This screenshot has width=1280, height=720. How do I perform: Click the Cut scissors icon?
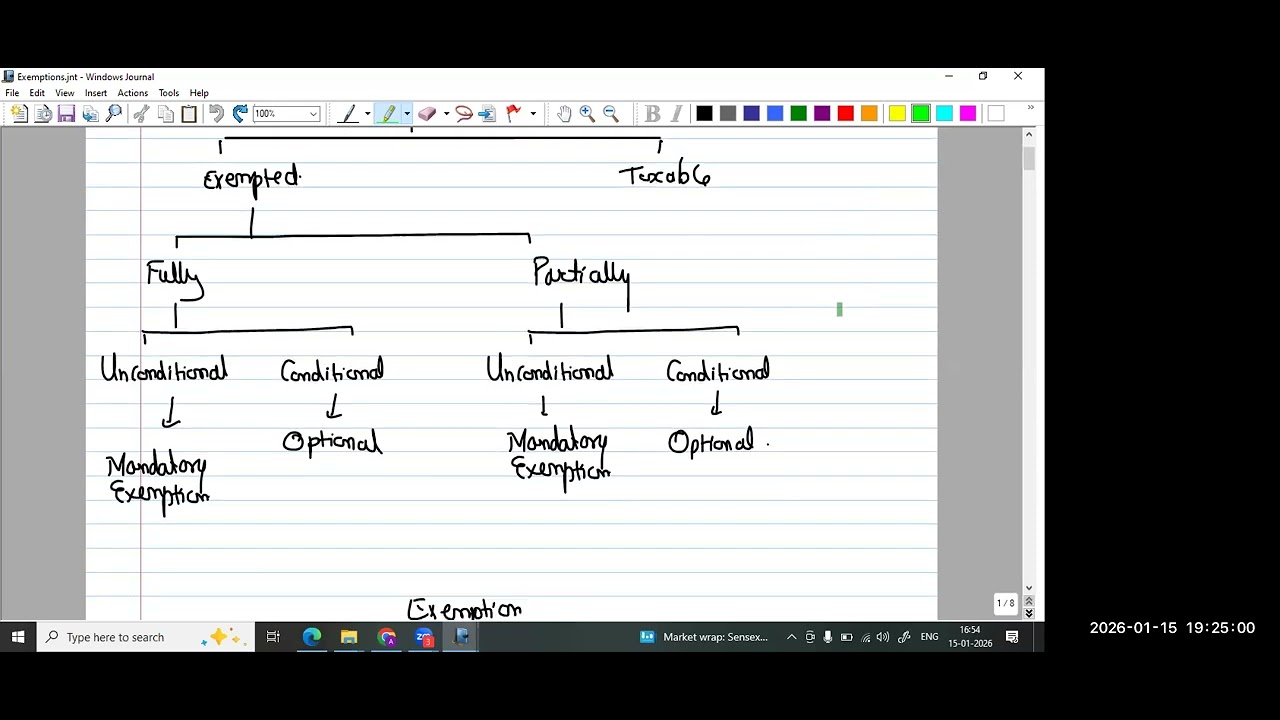tap(141, 114)
